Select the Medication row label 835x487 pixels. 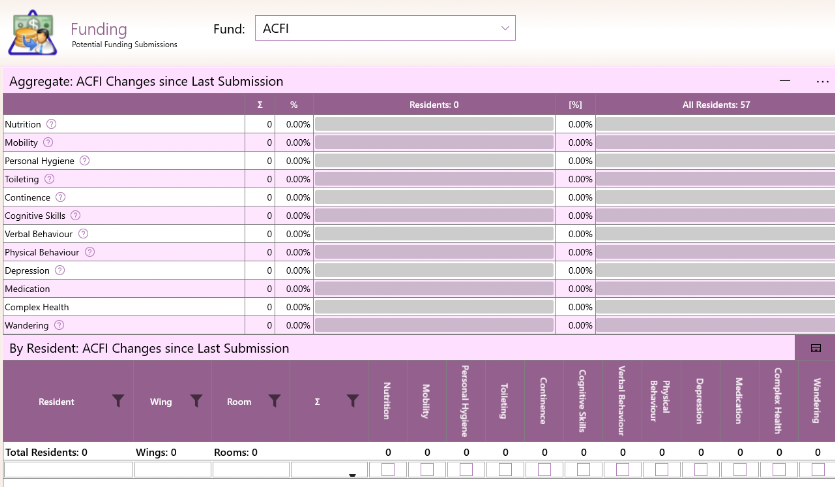pos(27,288)
